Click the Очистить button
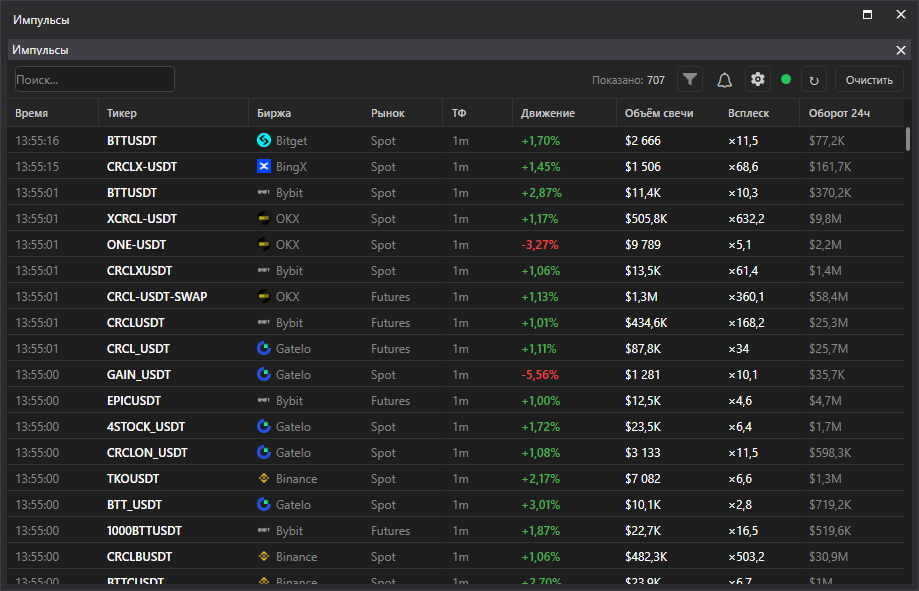The height and width of the screenshot is (591, 919). click(x=869, y=80)
